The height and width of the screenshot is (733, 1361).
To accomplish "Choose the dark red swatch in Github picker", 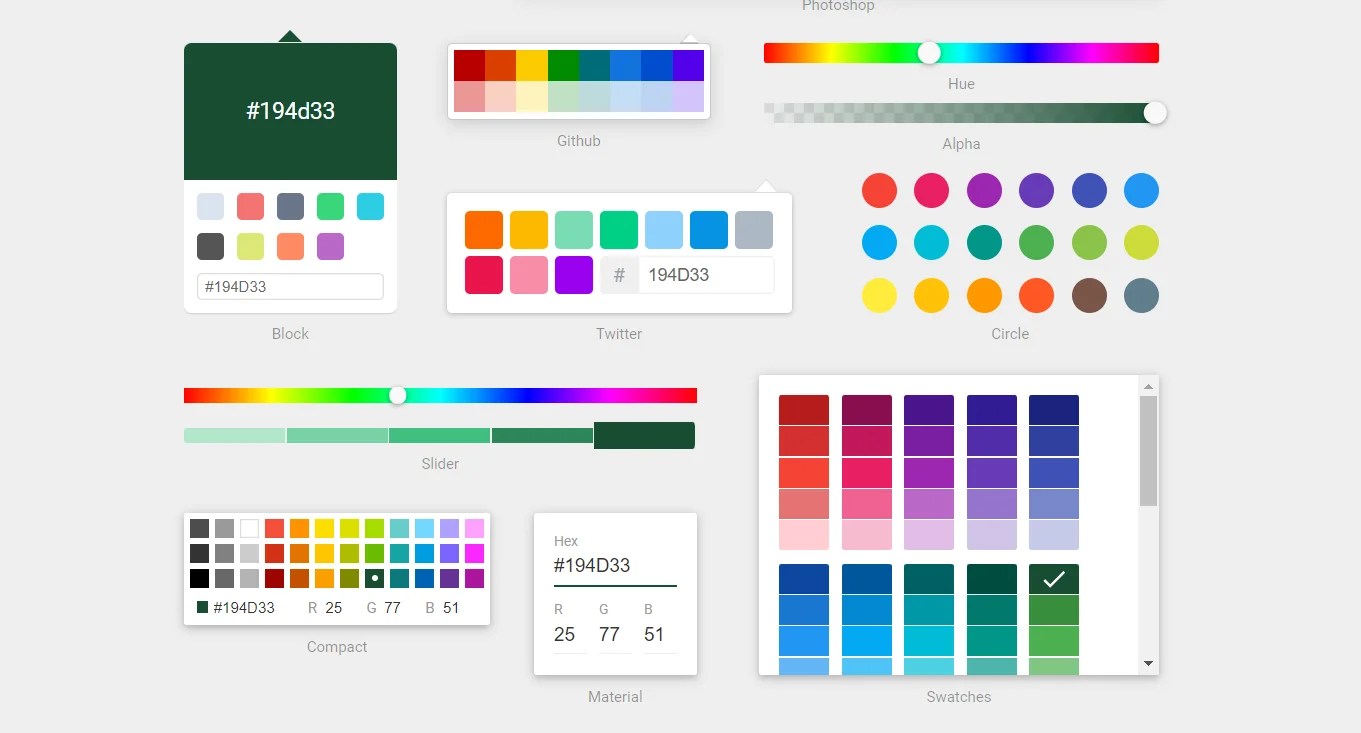I will (469, 65).
